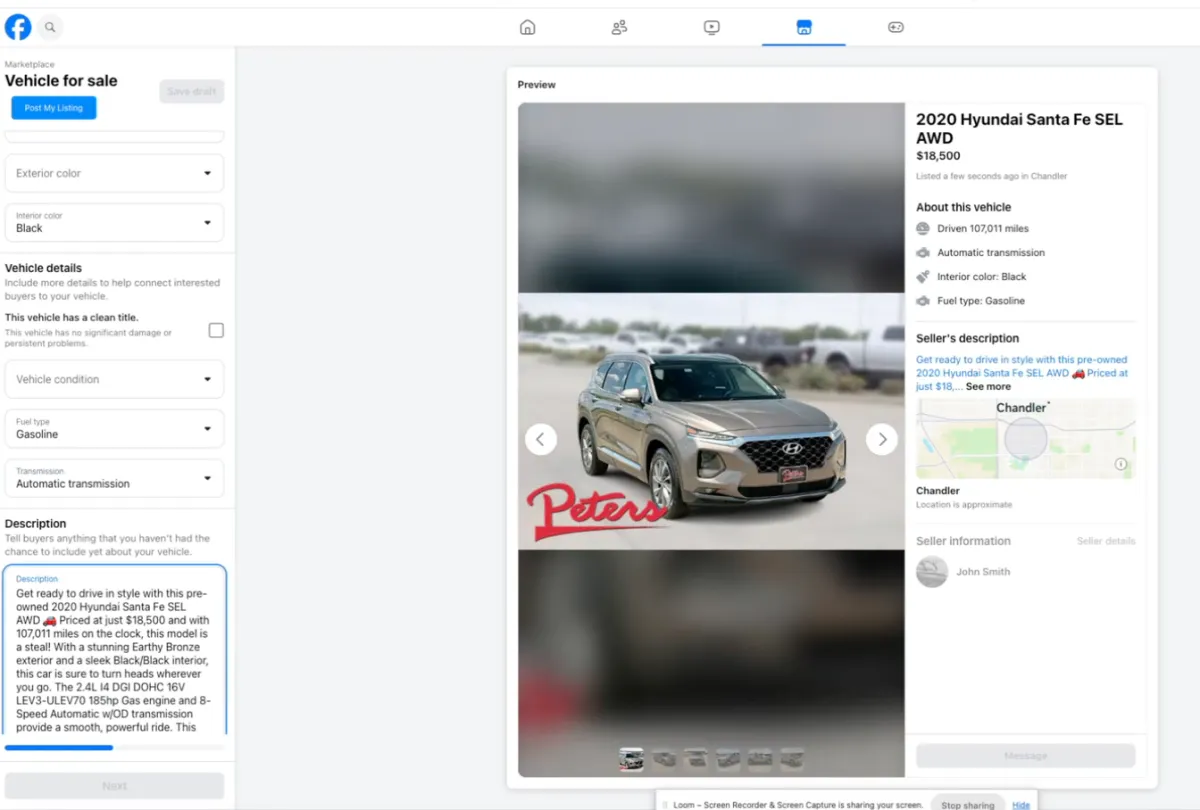Open the Fuel type dropdown
The width and height of the screenshot is (1200, 810).
(114, 428)
